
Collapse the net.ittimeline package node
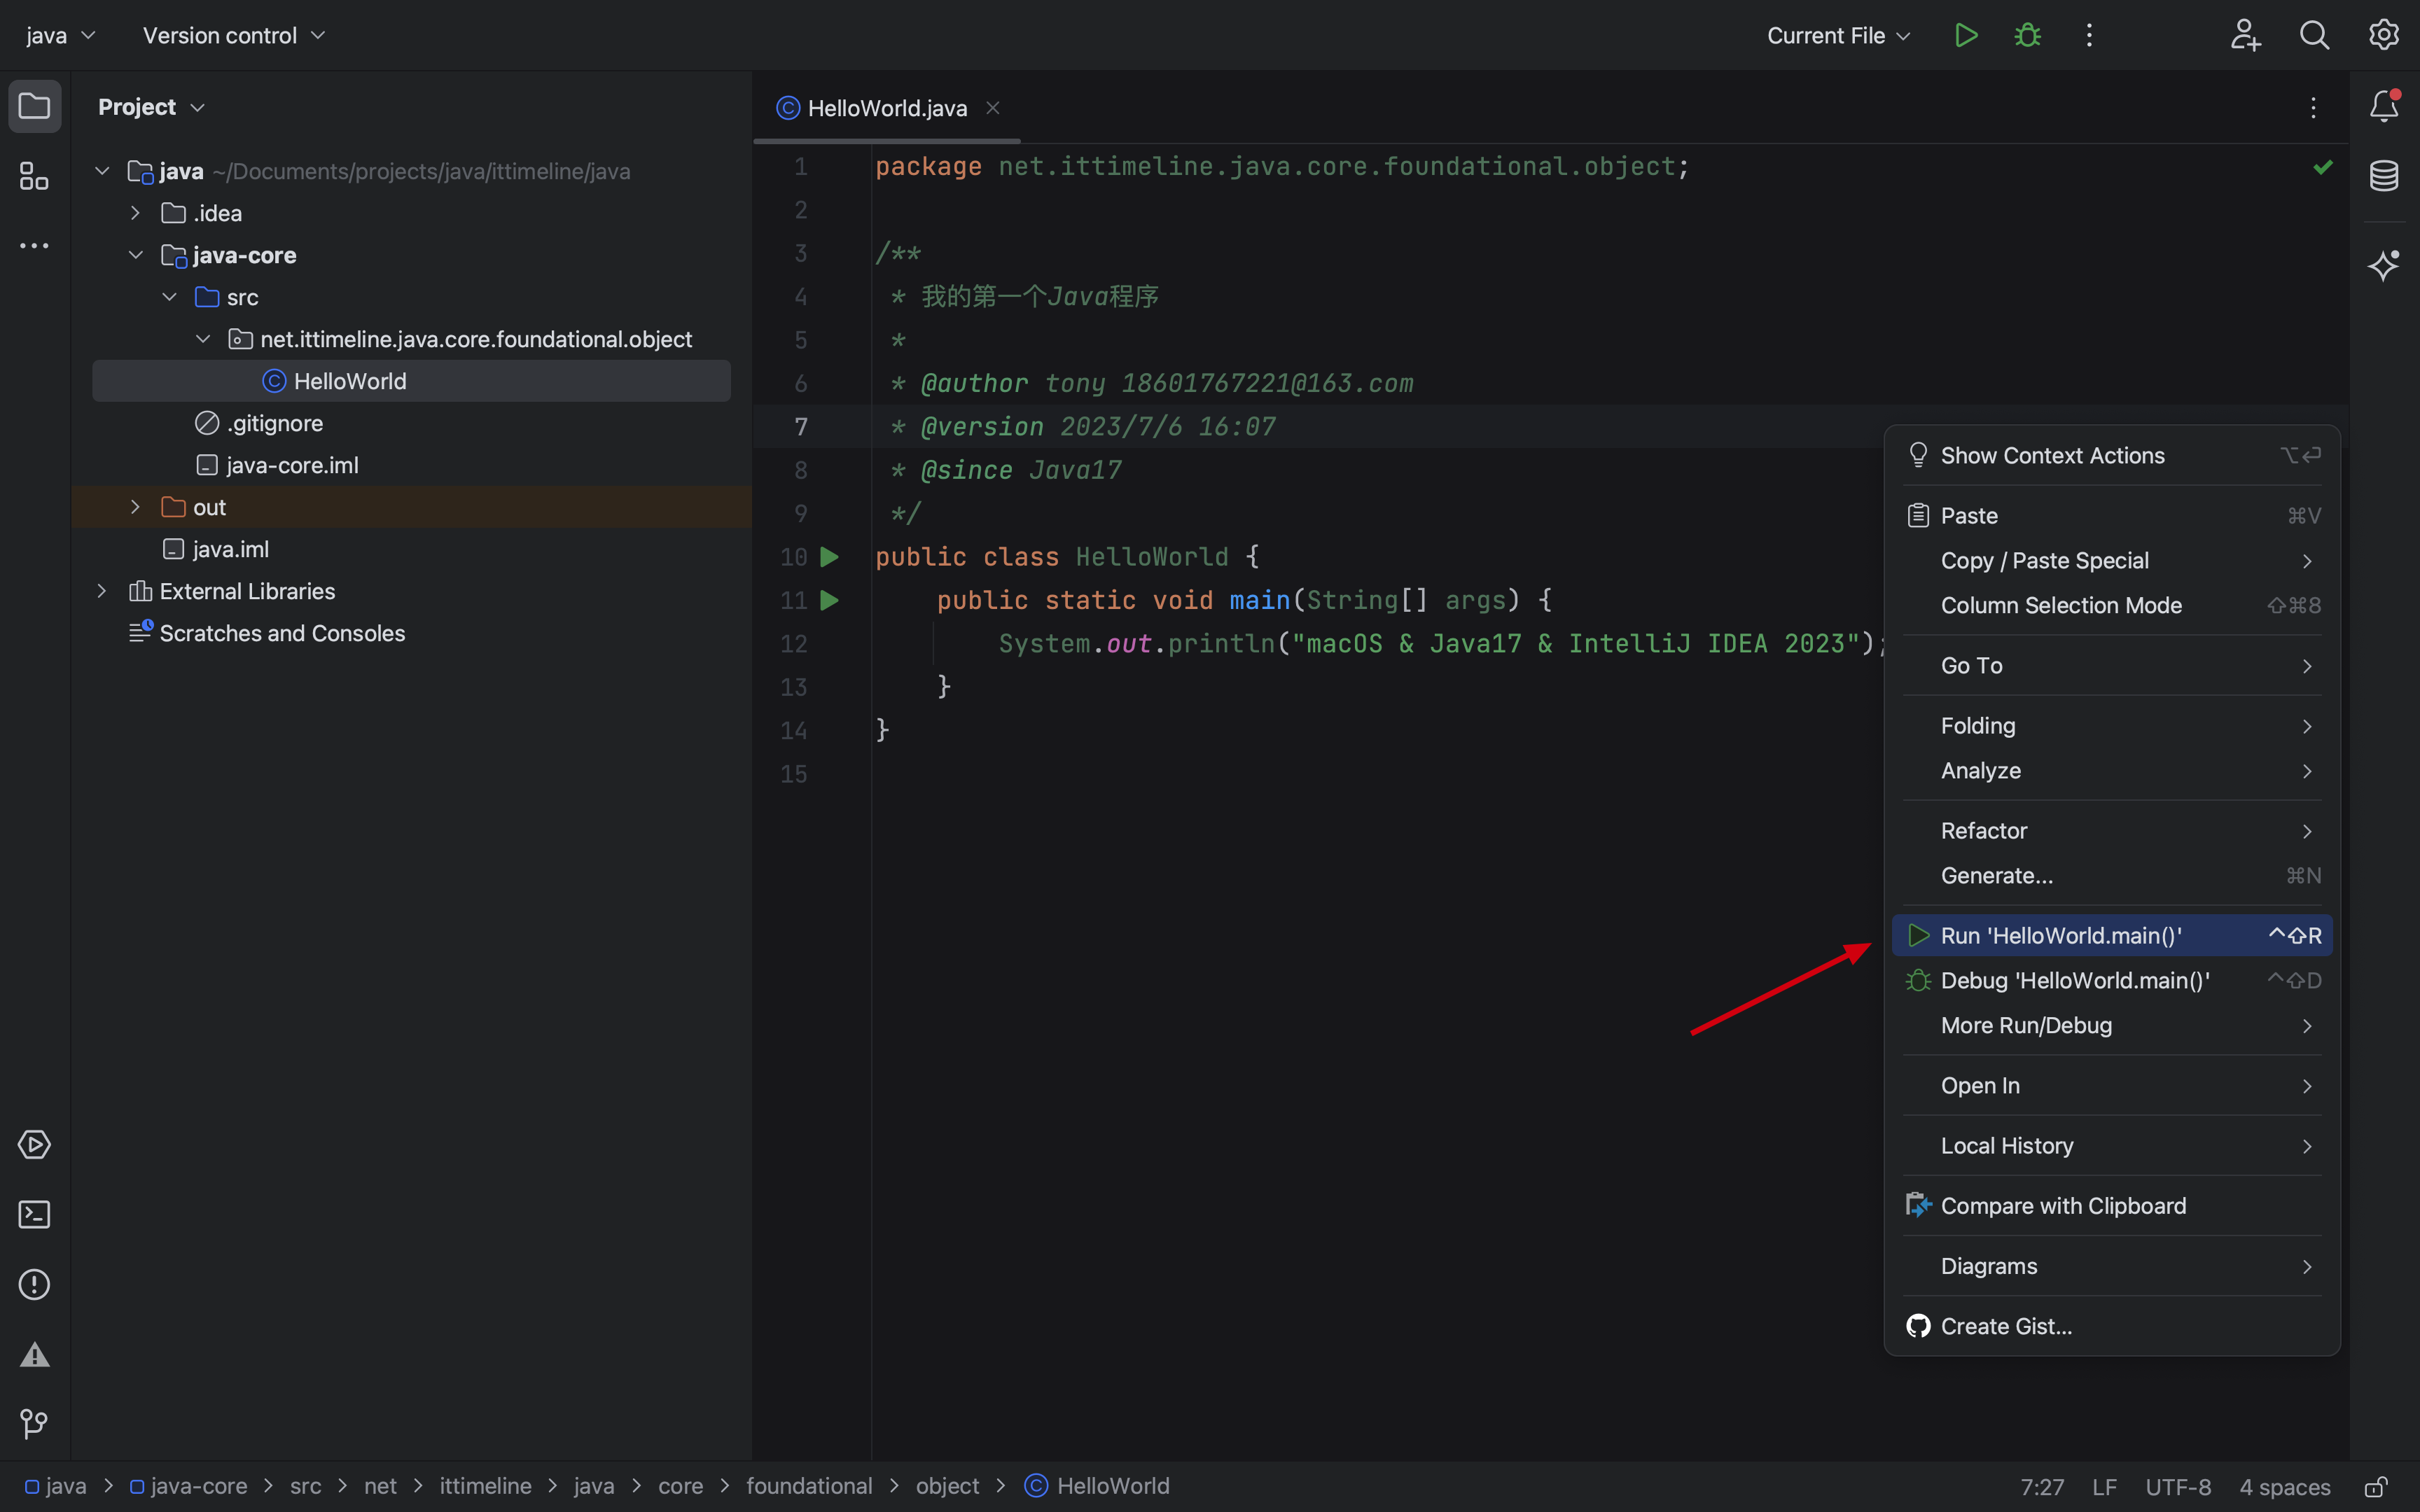tap(203, 339)
